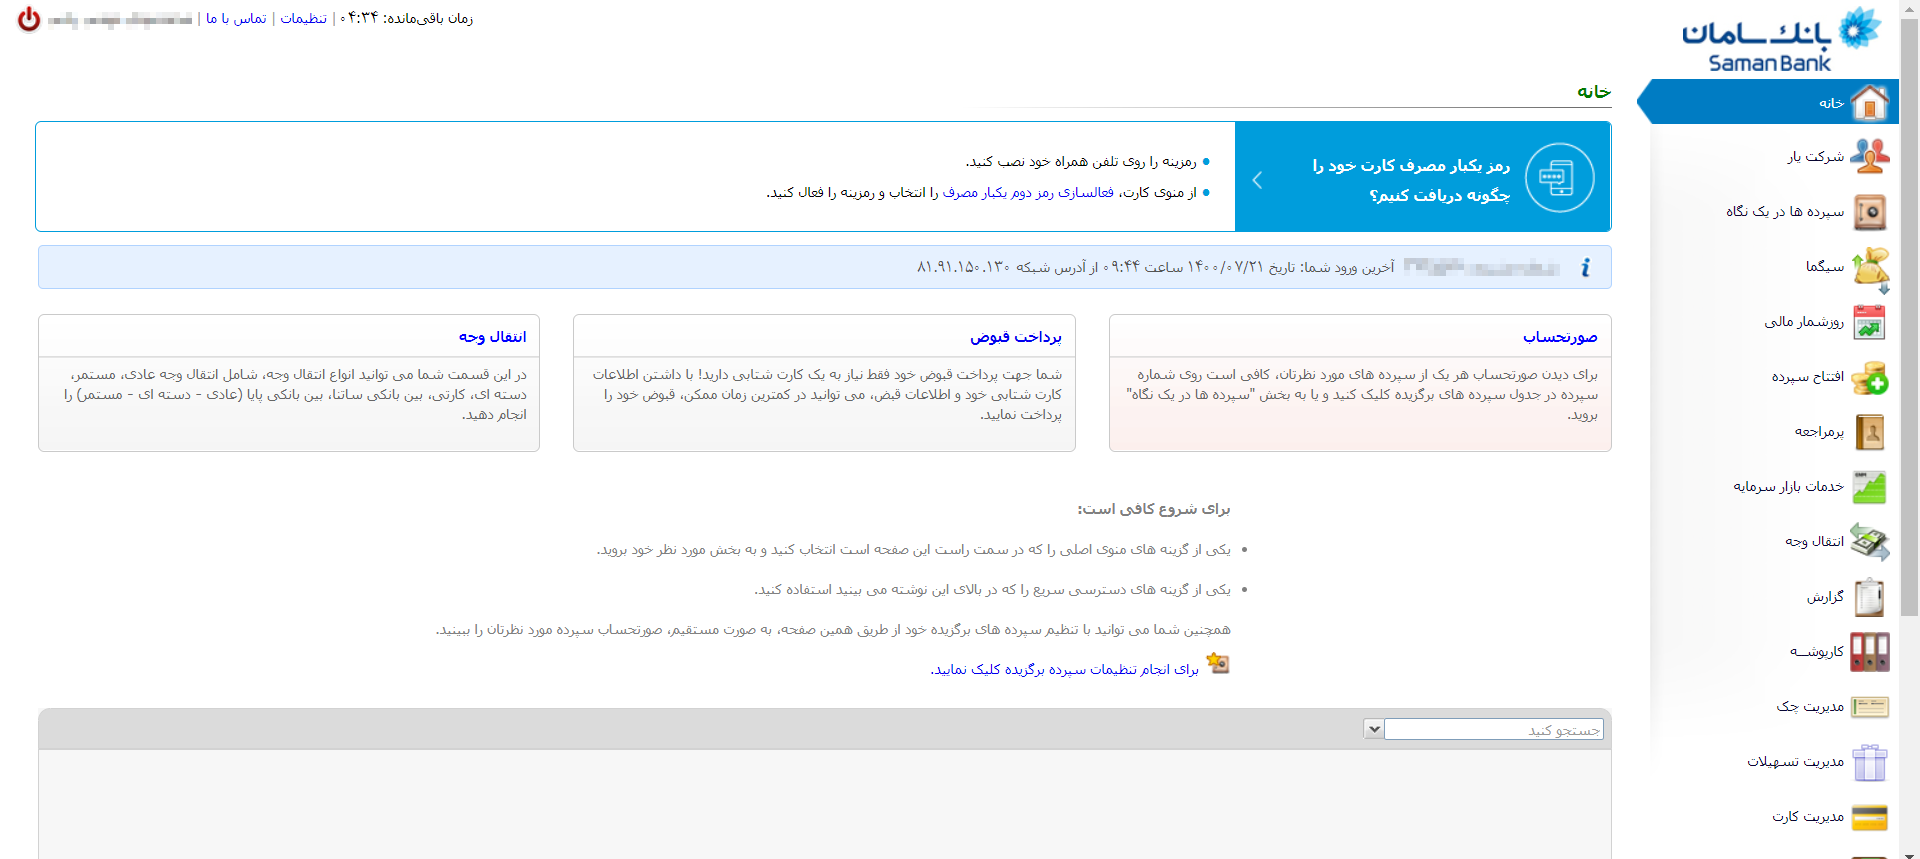The height and width of the screenshot is (859, 1920).
Task: Open شرکت یار sidebar menu
Action: pyautogui.click(x=1816, y=157)
